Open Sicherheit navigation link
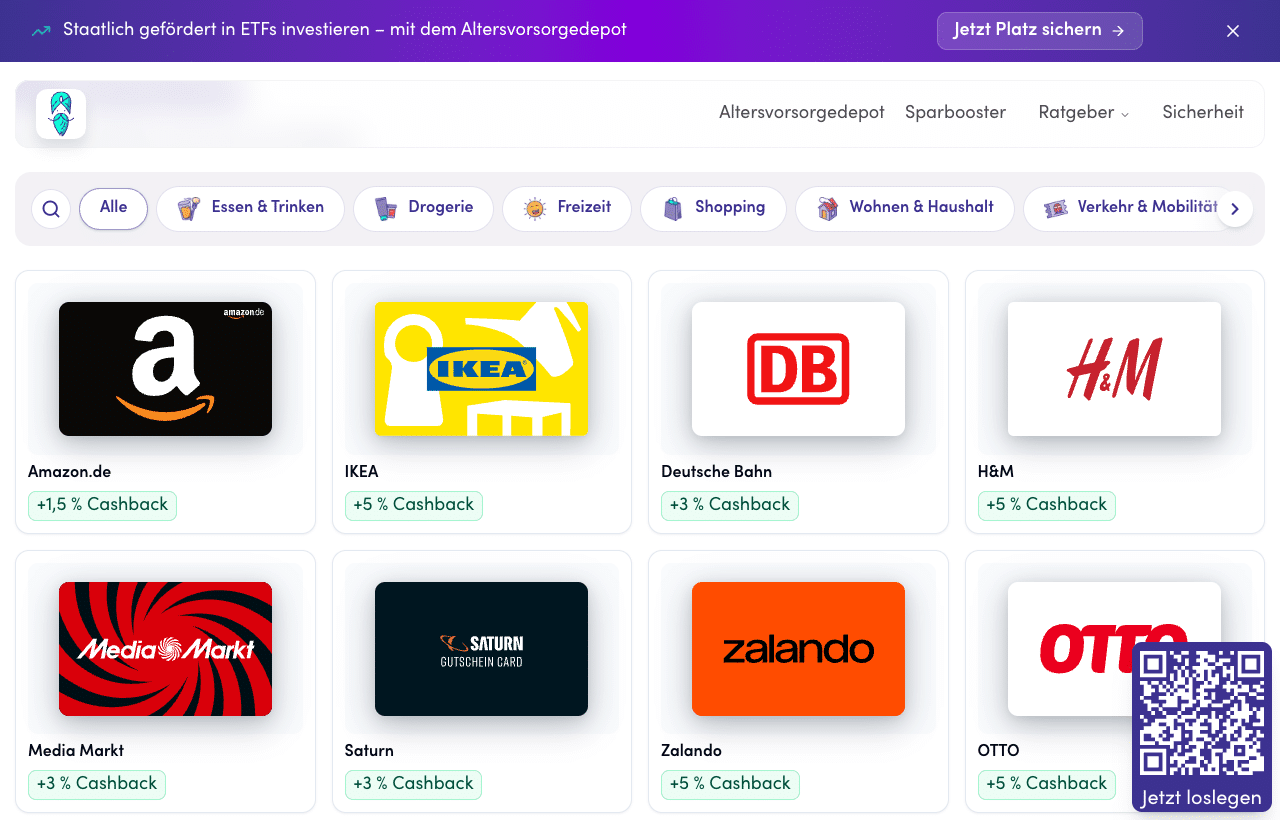 coord(1203,113)
